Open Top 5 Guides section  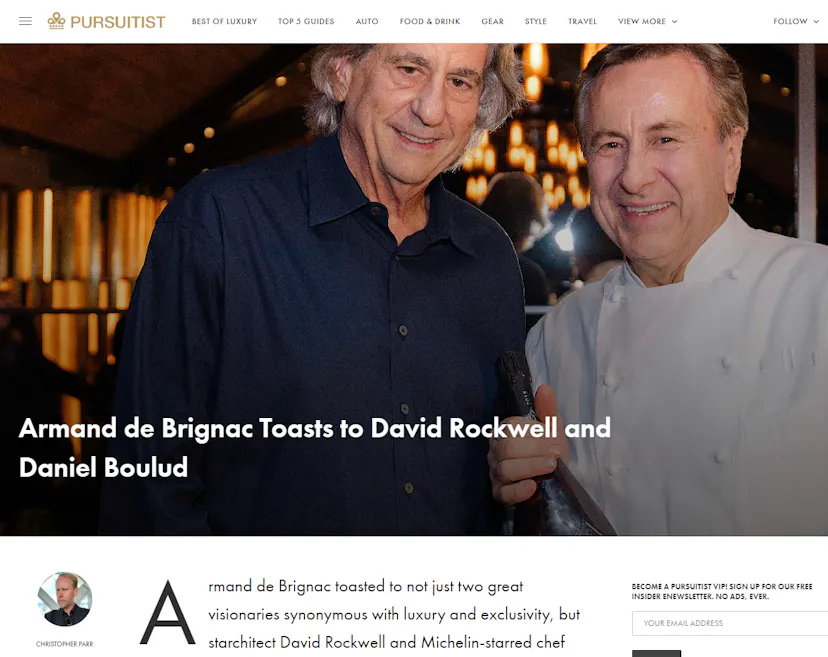(306, 21)
